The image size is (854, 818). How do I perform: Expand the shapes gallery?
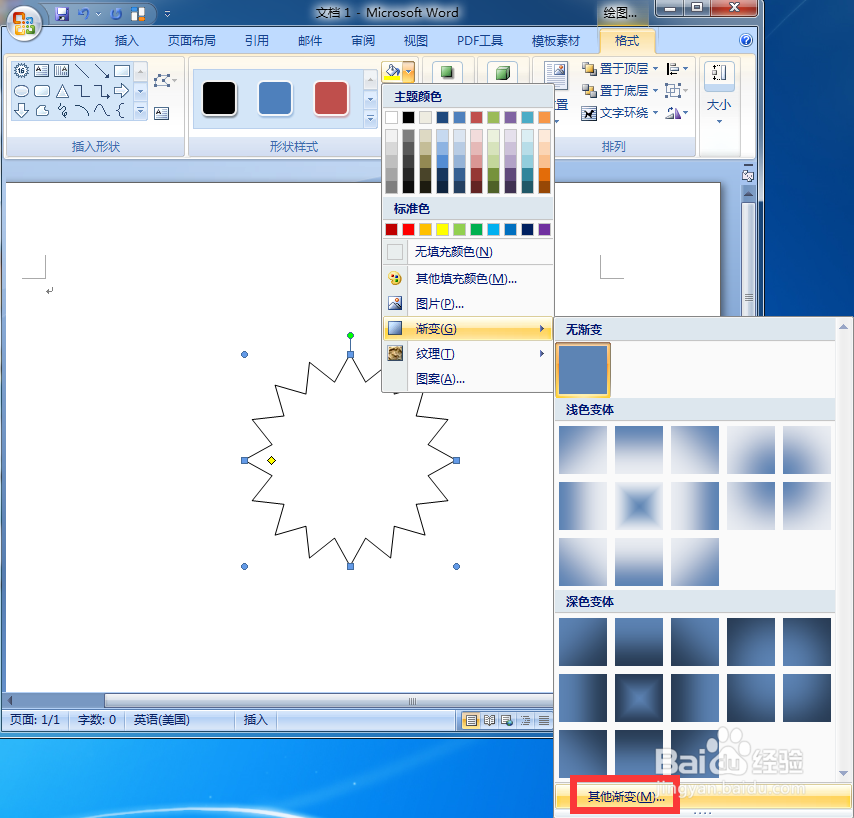(x=141, y=111)
